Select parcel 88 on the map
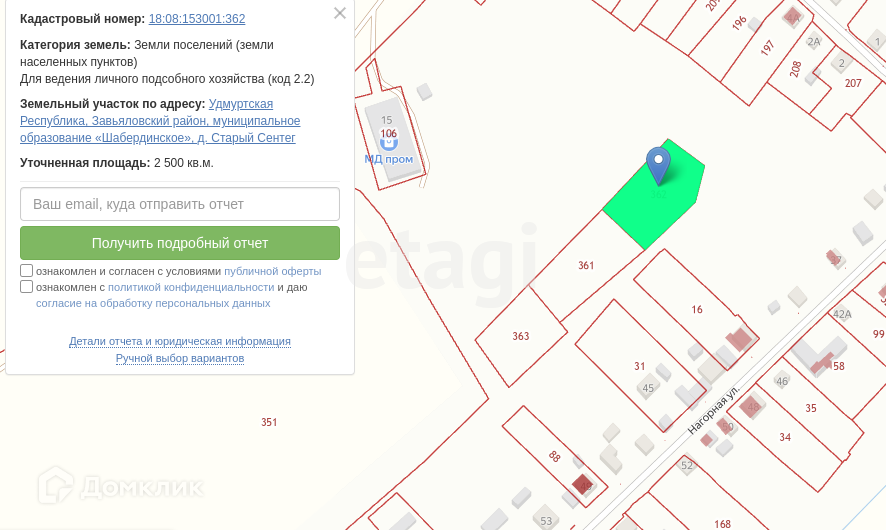 [x=554, y=456]
